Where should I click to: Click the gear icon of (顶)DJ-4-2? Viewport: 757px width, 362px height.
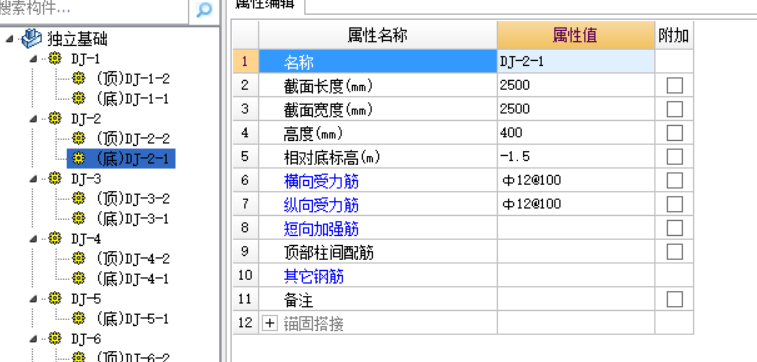pos(79,258)
